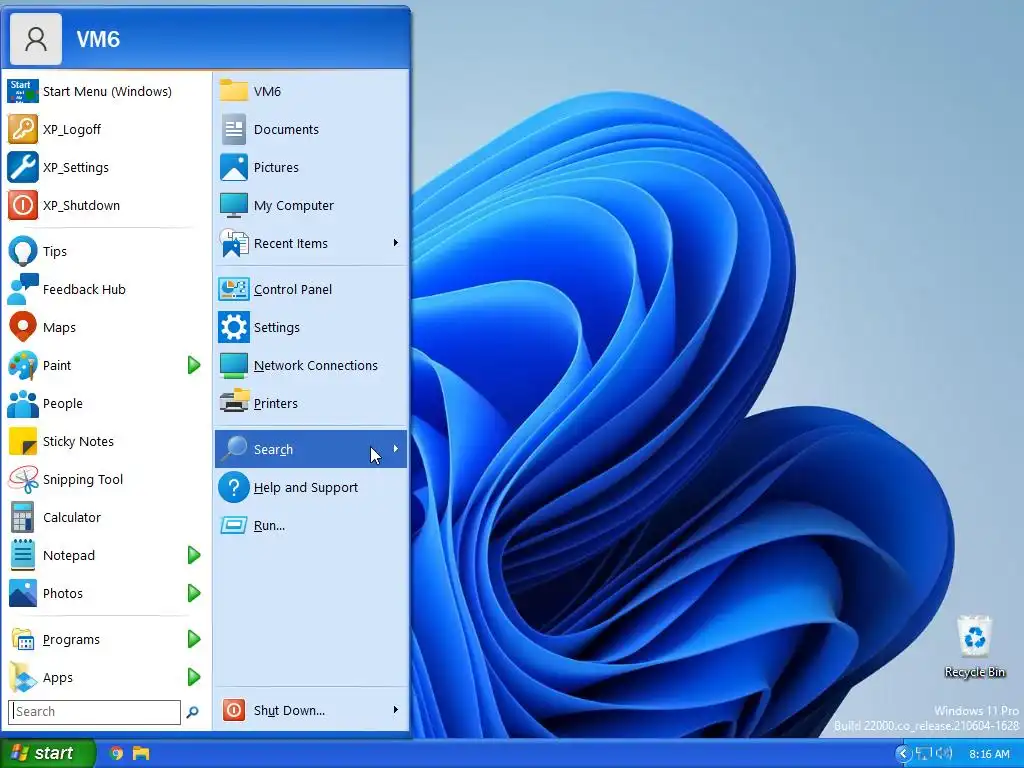Click the My Computer label

point(293,206)
